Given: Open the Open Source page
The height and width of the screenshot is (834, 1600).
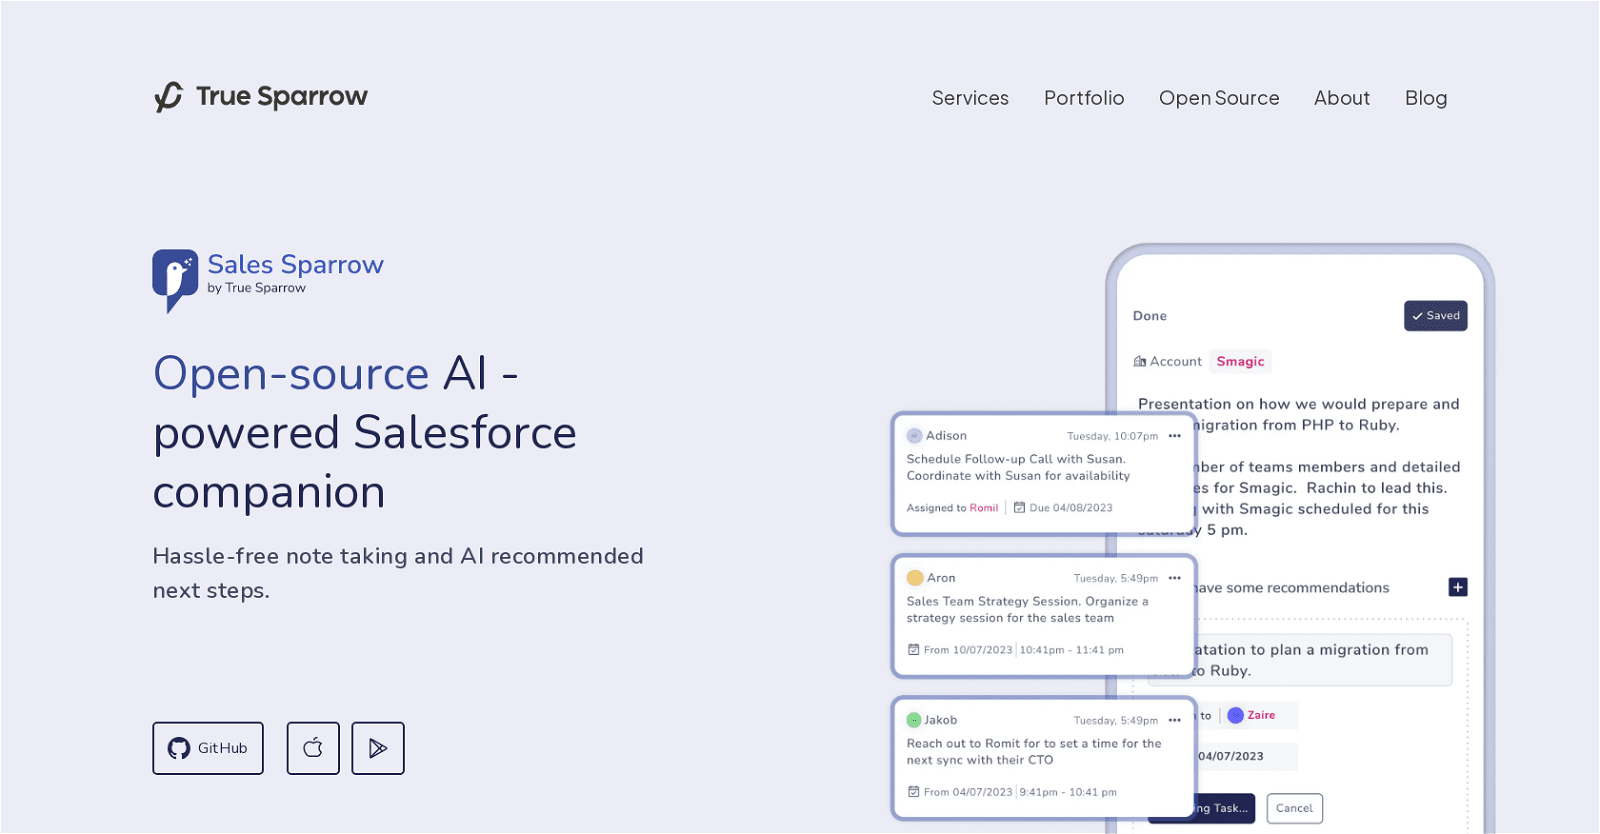Looking at the screenshot, I should [1218, 98].
